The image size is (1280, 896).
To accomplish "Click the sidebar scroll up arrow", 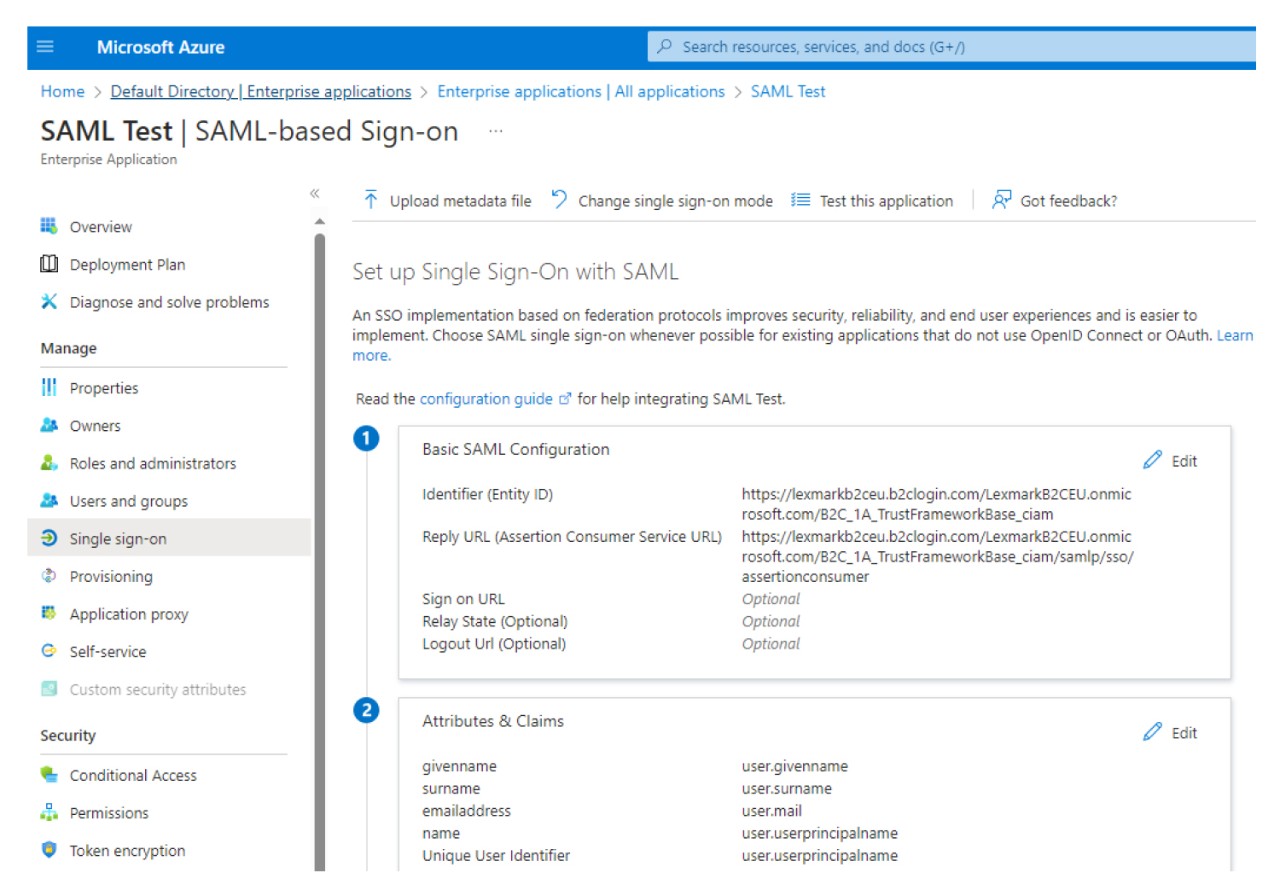I will 320,221.
